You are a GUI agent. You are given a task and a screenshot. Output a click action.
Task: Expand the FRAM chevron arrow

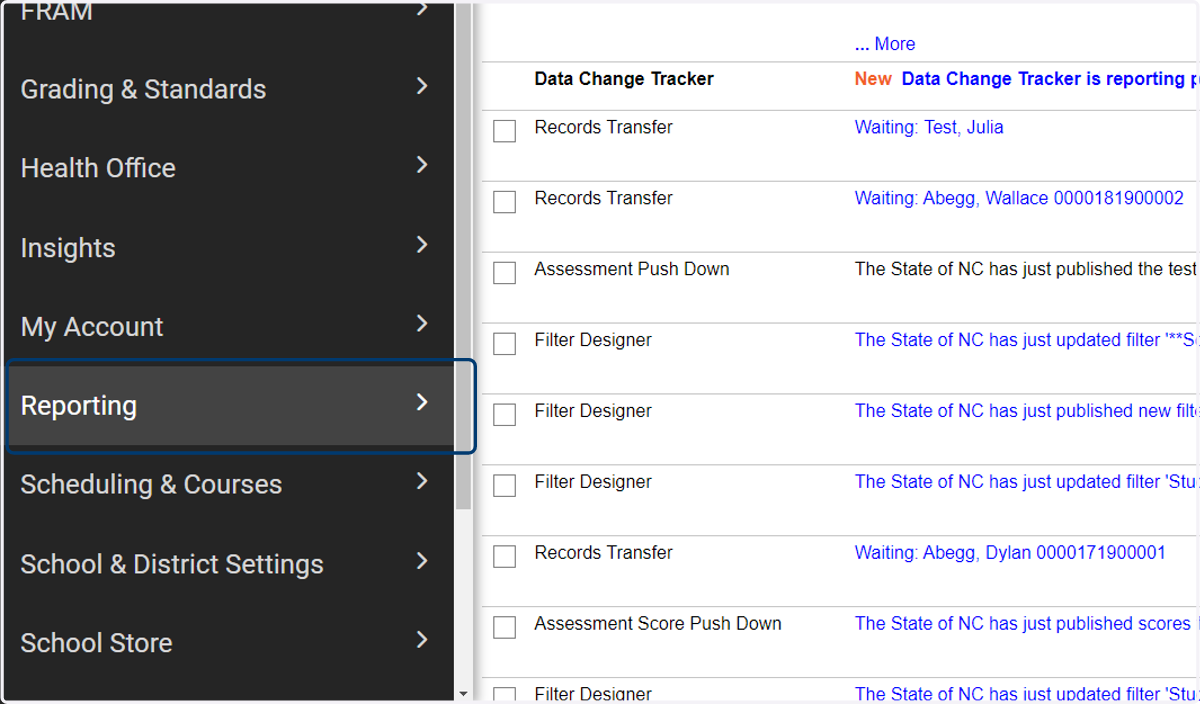pos(422,10)
